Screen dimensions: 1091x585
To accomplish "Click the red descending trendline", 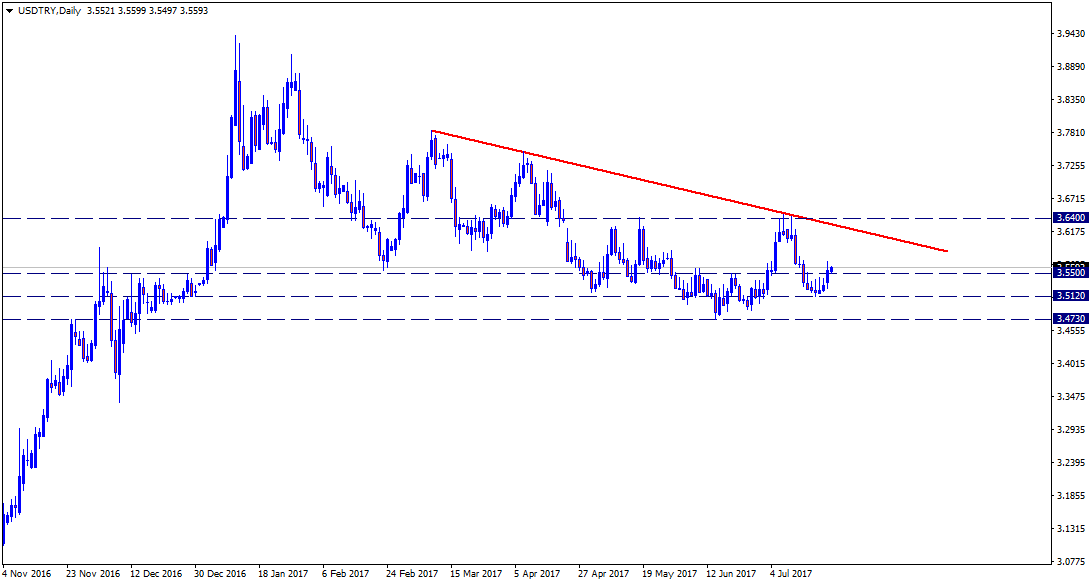I will click(690, 190).
